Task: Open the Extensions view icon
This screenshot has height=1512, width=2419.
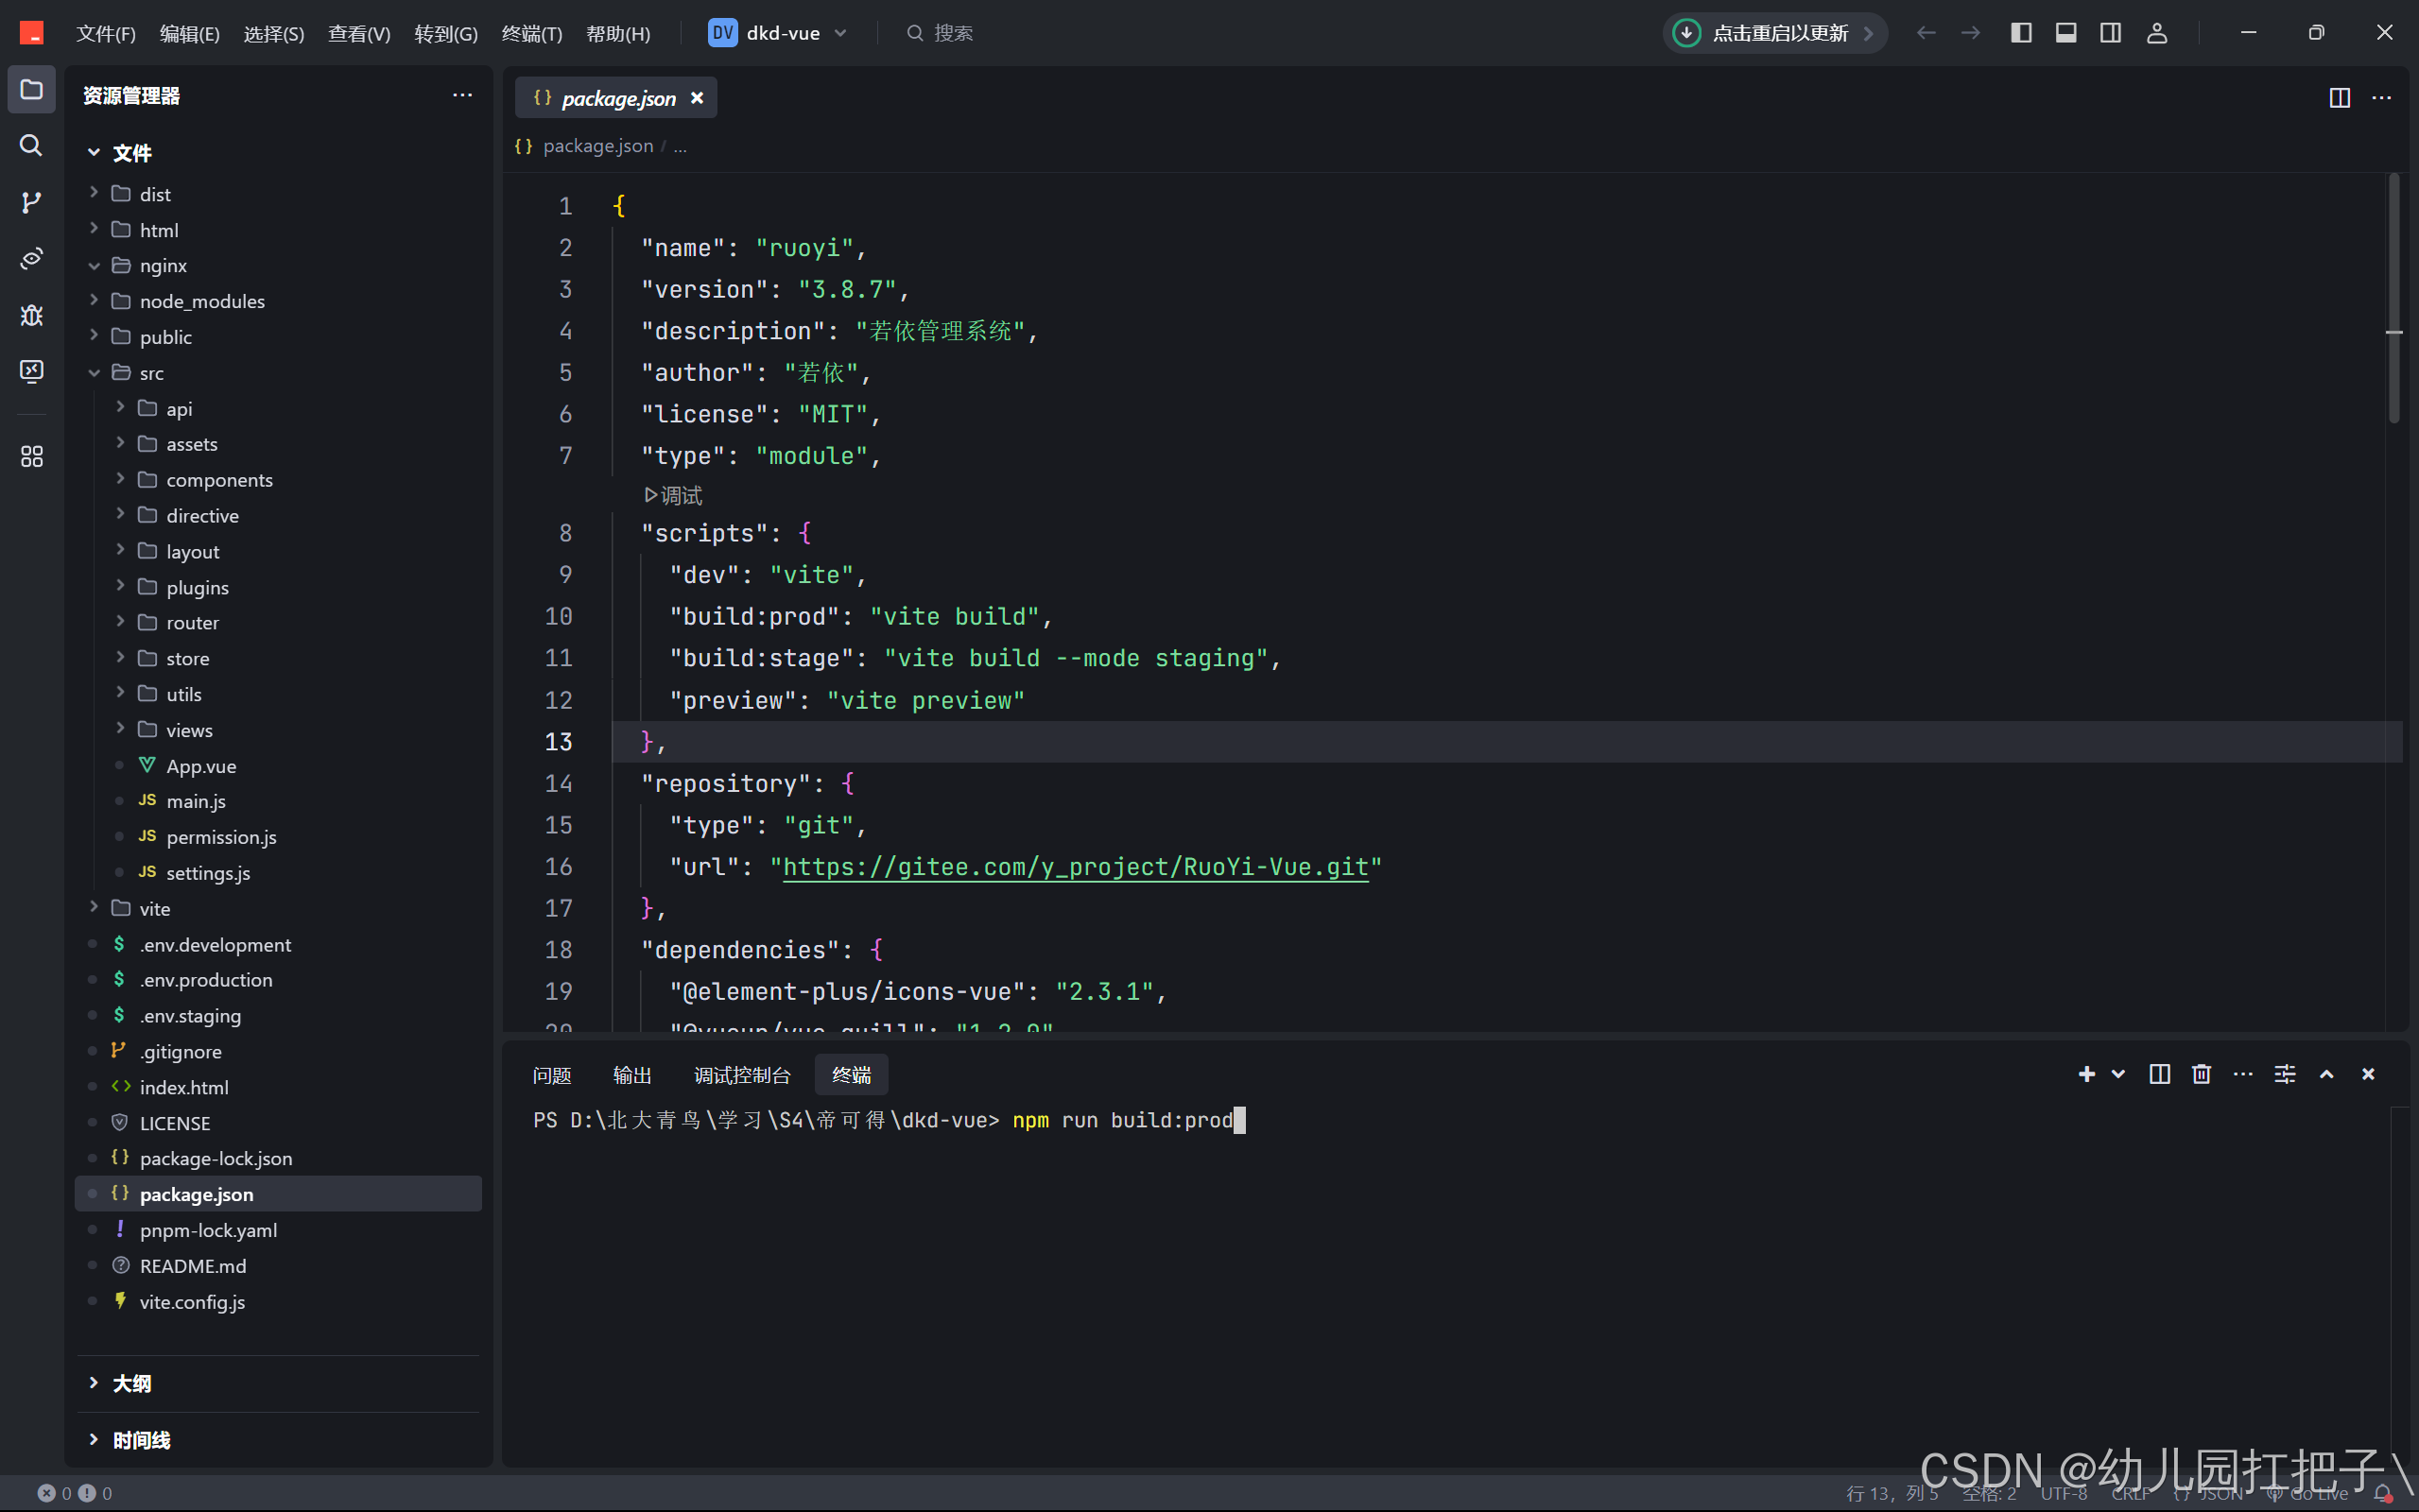Action: 31,457
